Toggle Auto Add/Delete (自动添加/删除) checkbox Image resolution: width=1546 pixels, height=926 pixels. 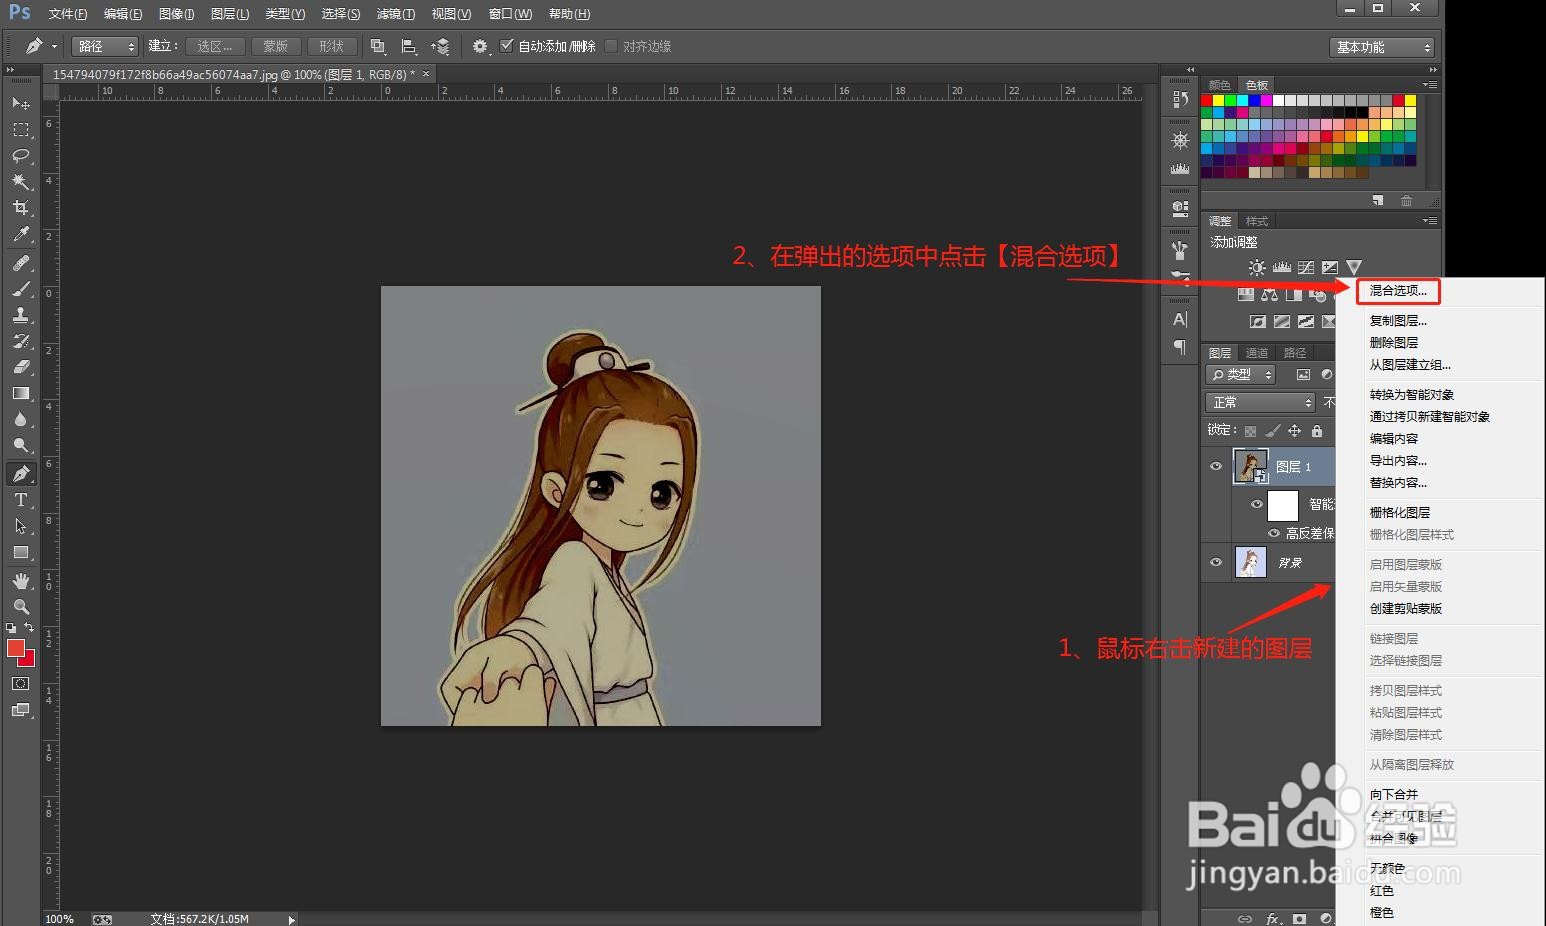[506, 46]
